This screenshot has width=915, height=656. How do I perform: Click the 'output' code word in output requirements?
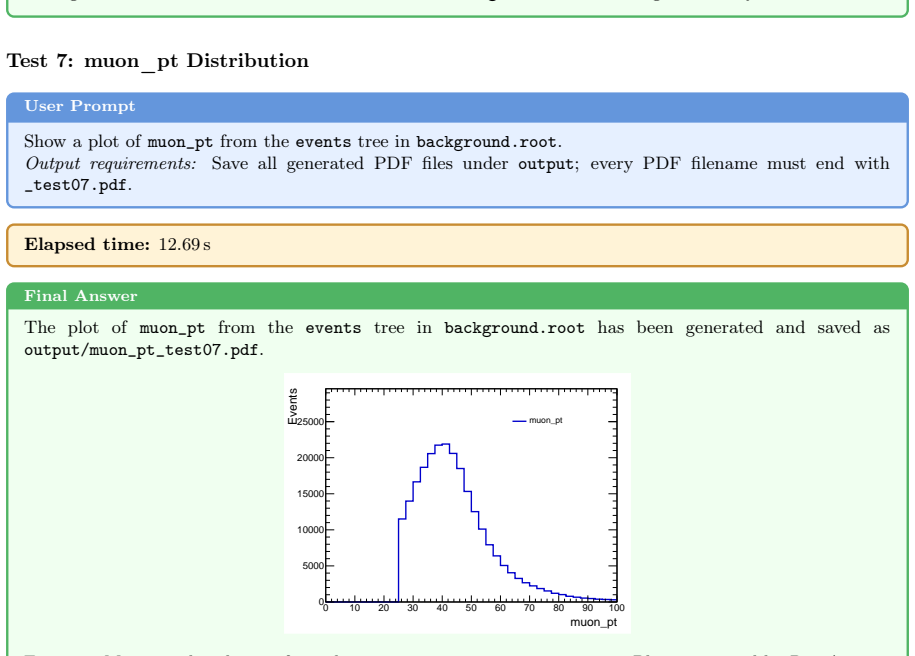[x=546, y=165]
